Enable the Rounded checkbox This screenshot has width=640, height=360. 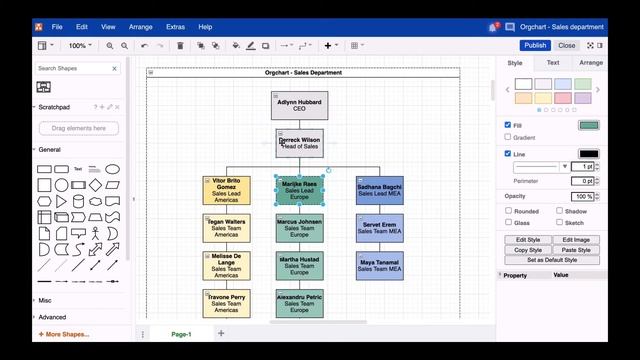tap(509, 211)
